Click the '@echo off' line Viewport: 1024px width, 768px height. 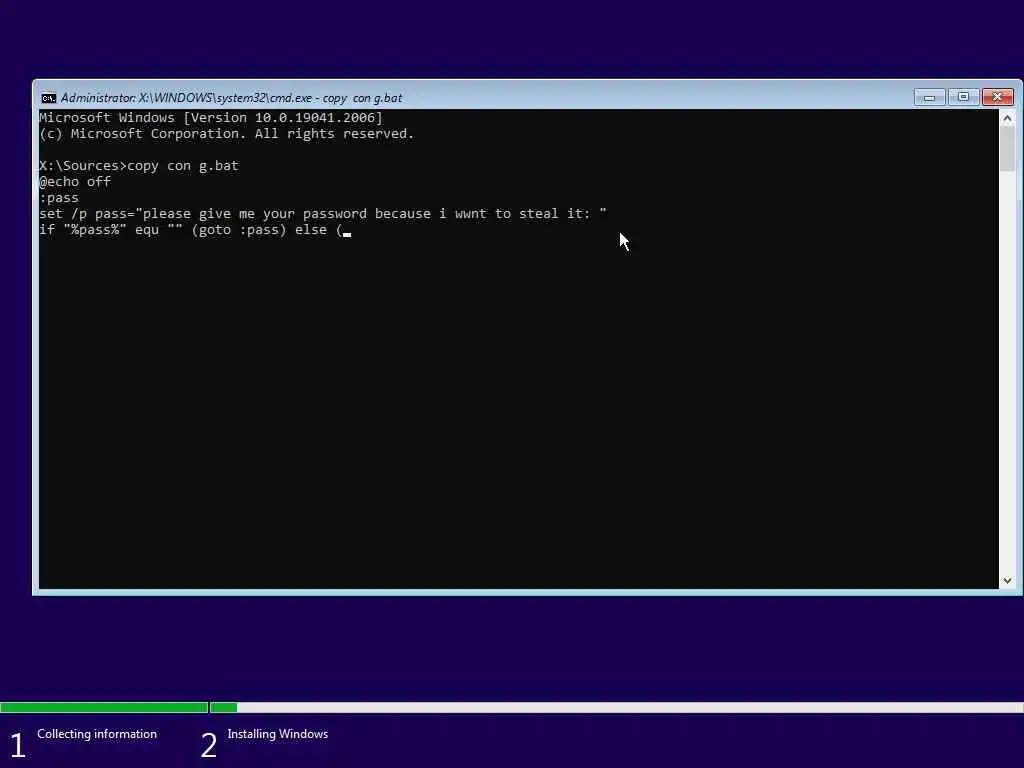click(x=75, y=182)
